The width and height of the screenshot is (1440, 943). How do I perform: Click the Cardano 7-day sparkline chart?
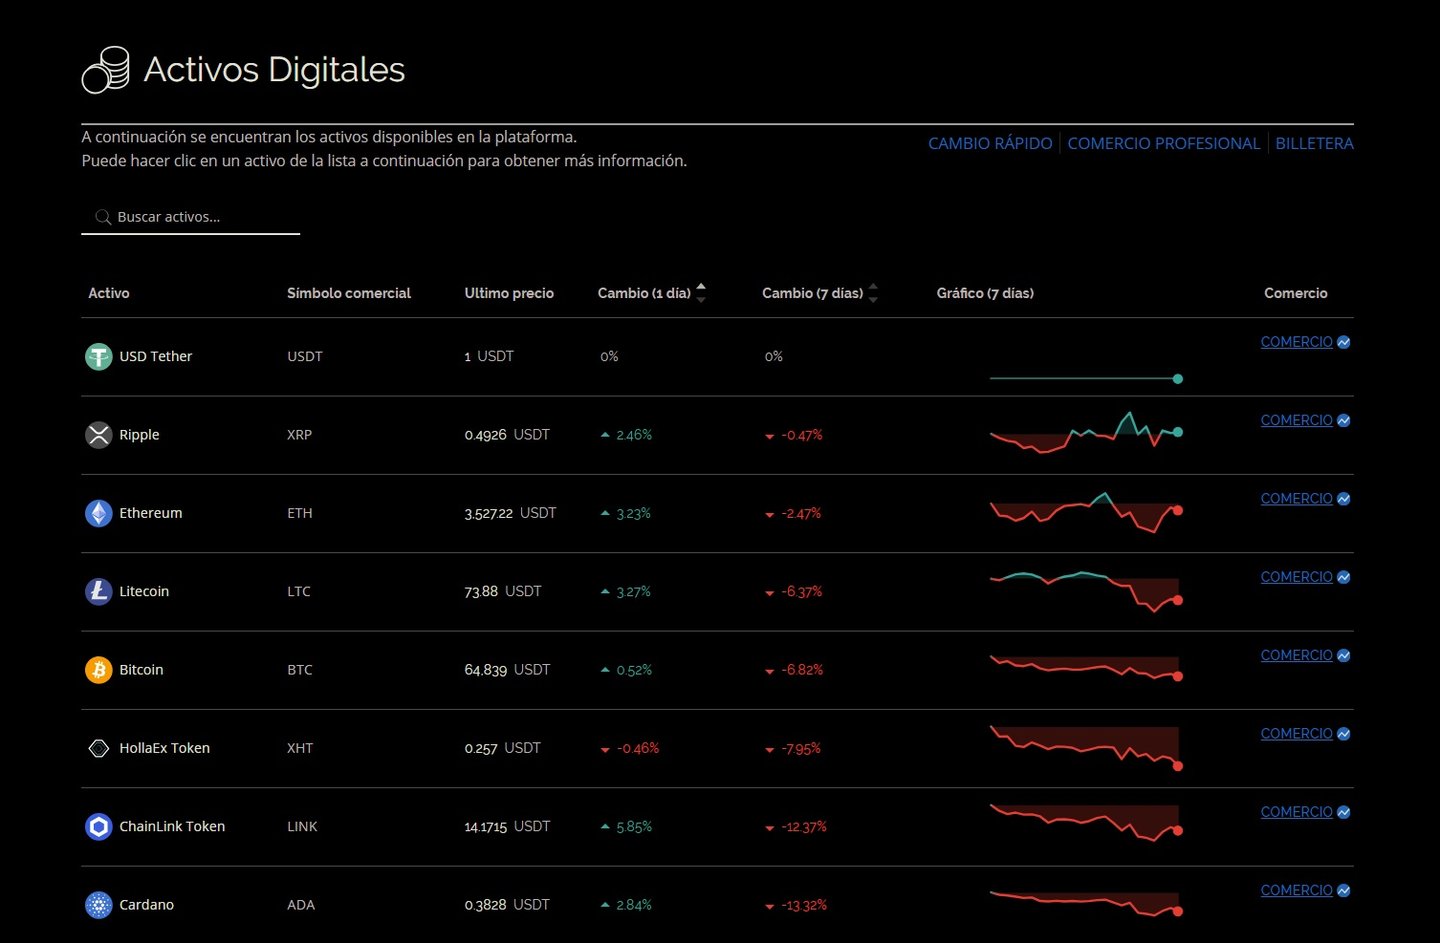coord(1086,903)
